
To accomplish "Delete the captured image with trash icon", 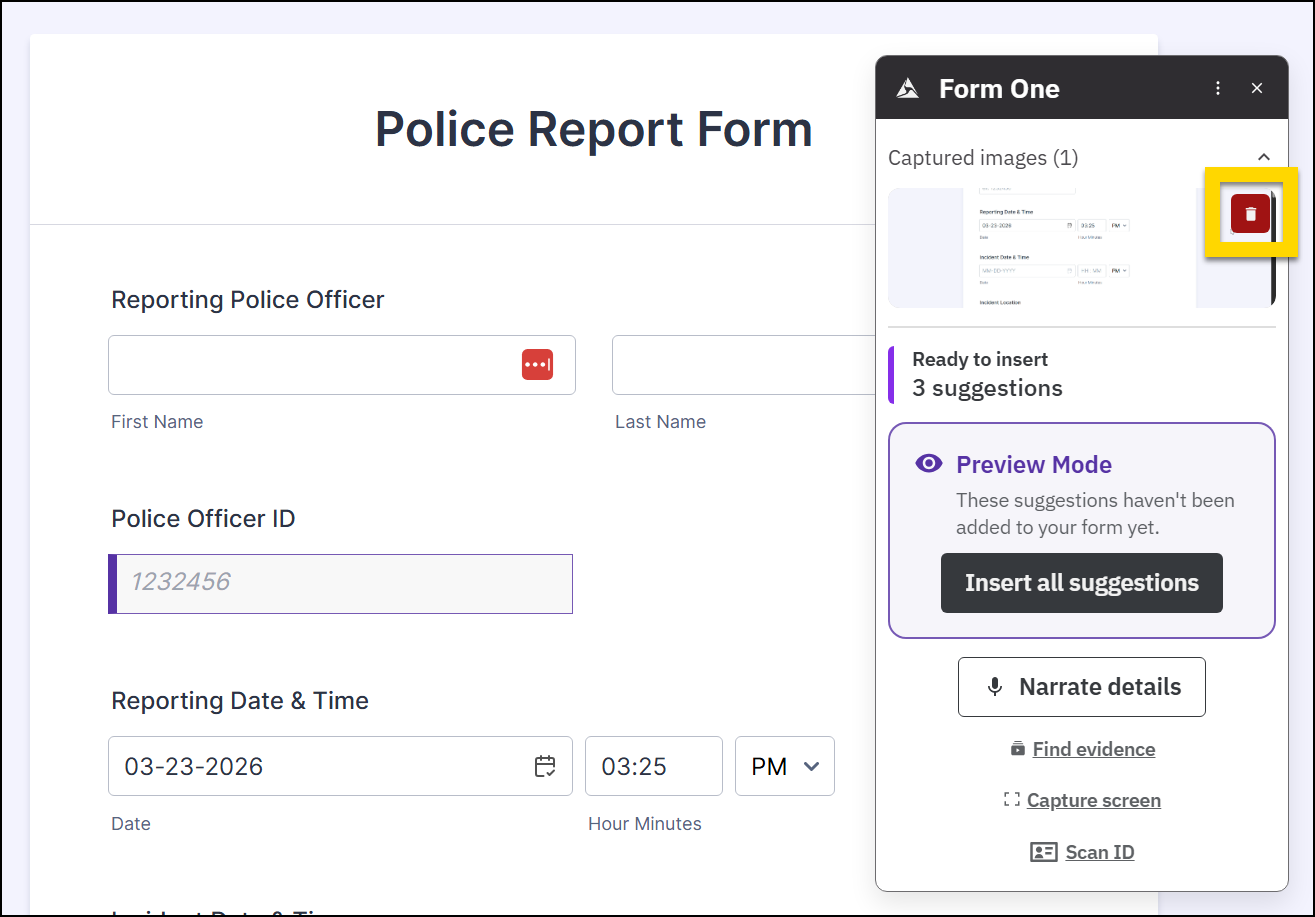I will point(1250,214).
